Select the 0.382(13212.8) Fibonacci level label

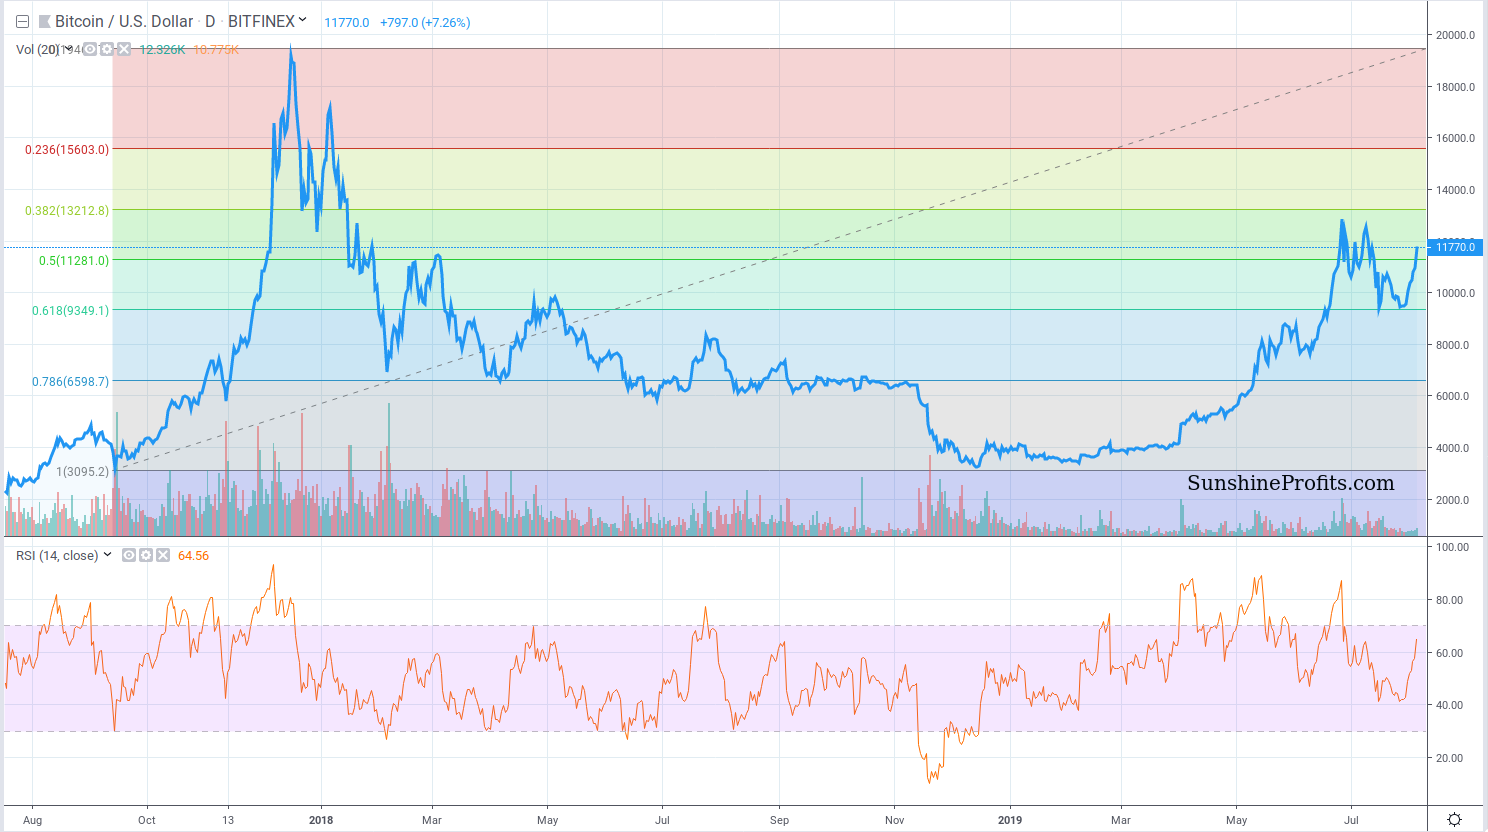tap(67, 211)
